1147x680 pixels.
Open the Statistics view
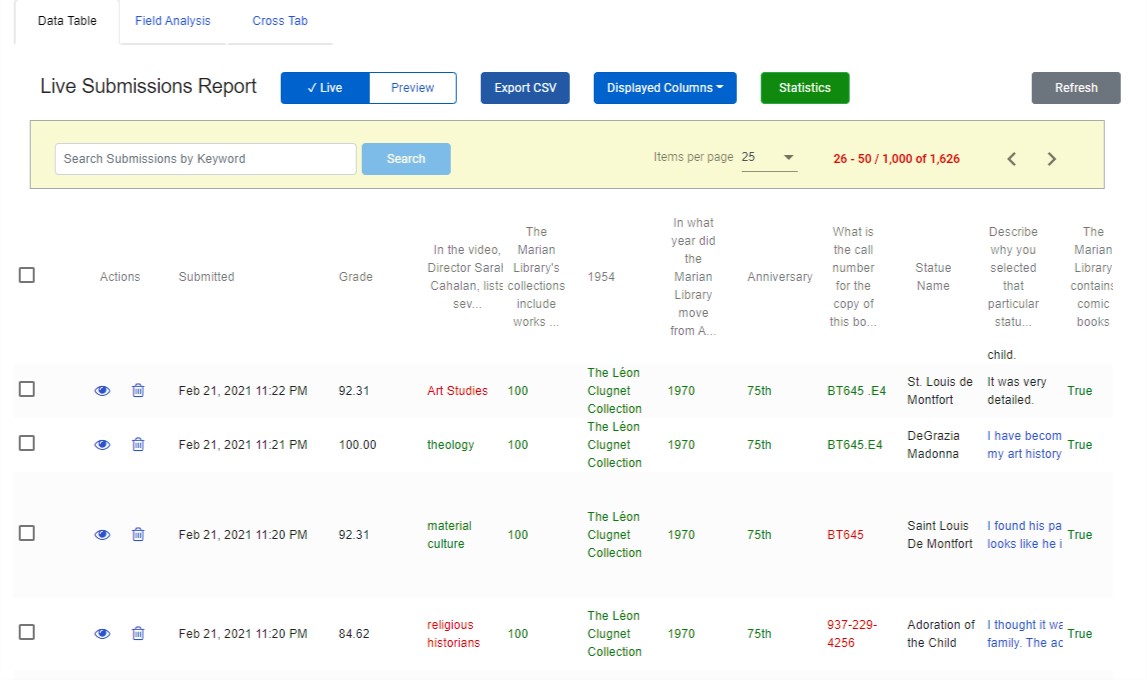[804, 88]
